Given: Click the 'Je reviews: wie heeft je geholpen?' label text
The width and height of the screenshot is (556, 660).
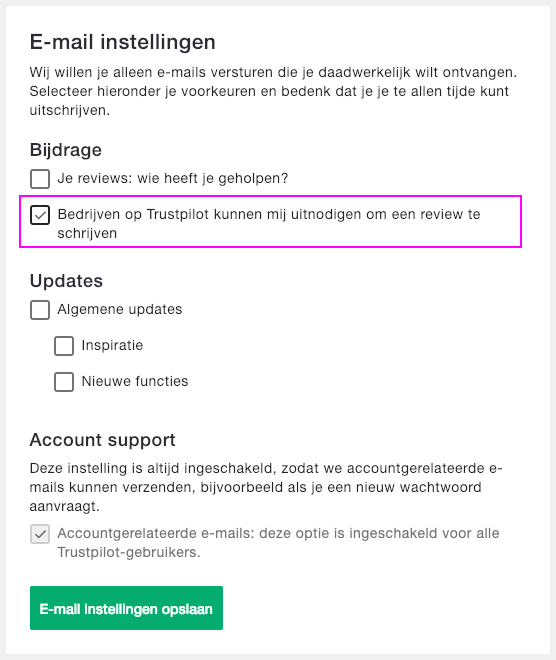Looking at the screenshot, I should (x=173, y=178).
